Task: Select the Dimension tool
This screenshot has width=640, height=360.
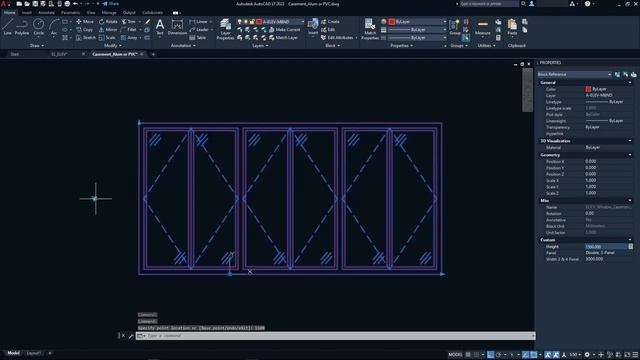Action: tap(177, 27)
